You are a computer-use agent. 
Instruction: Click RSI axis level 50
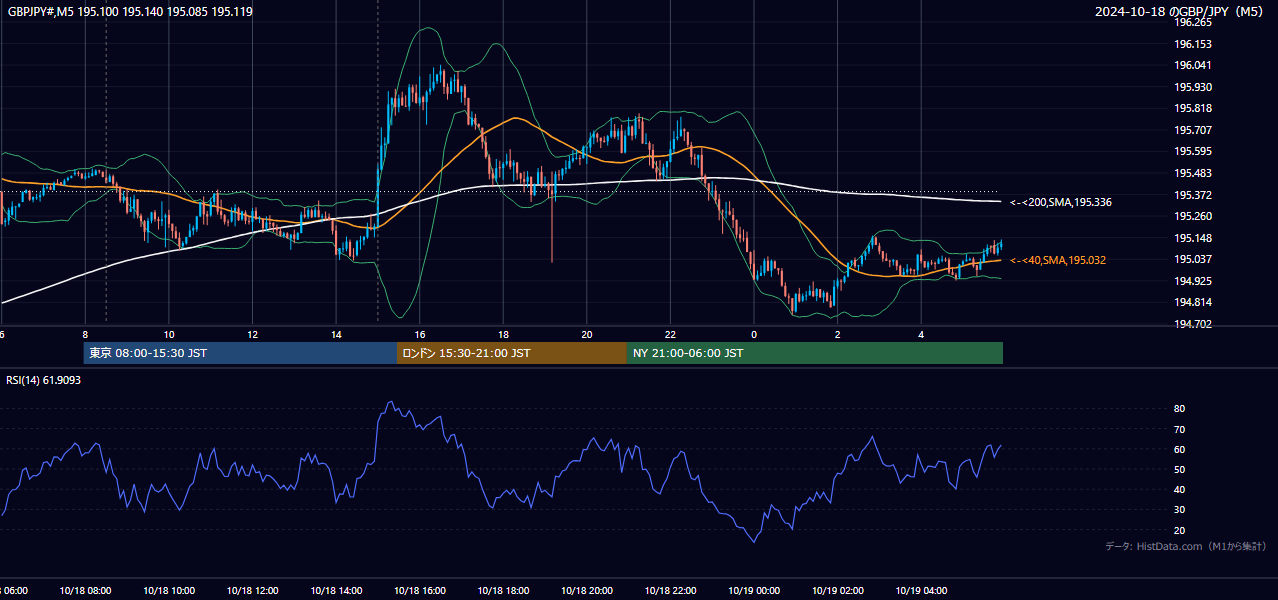[x=1179, y=469]
